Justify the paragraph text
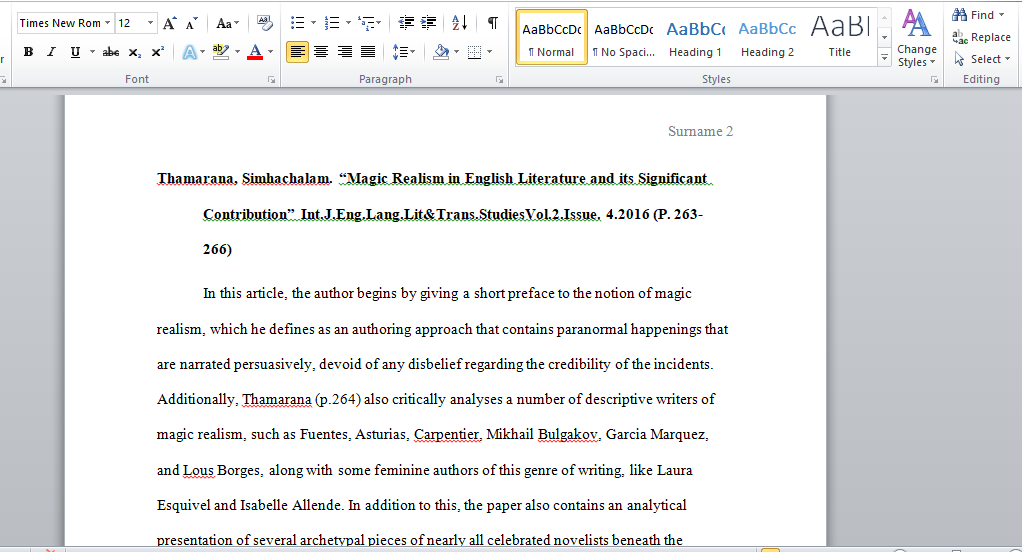 tap(368, 51)
